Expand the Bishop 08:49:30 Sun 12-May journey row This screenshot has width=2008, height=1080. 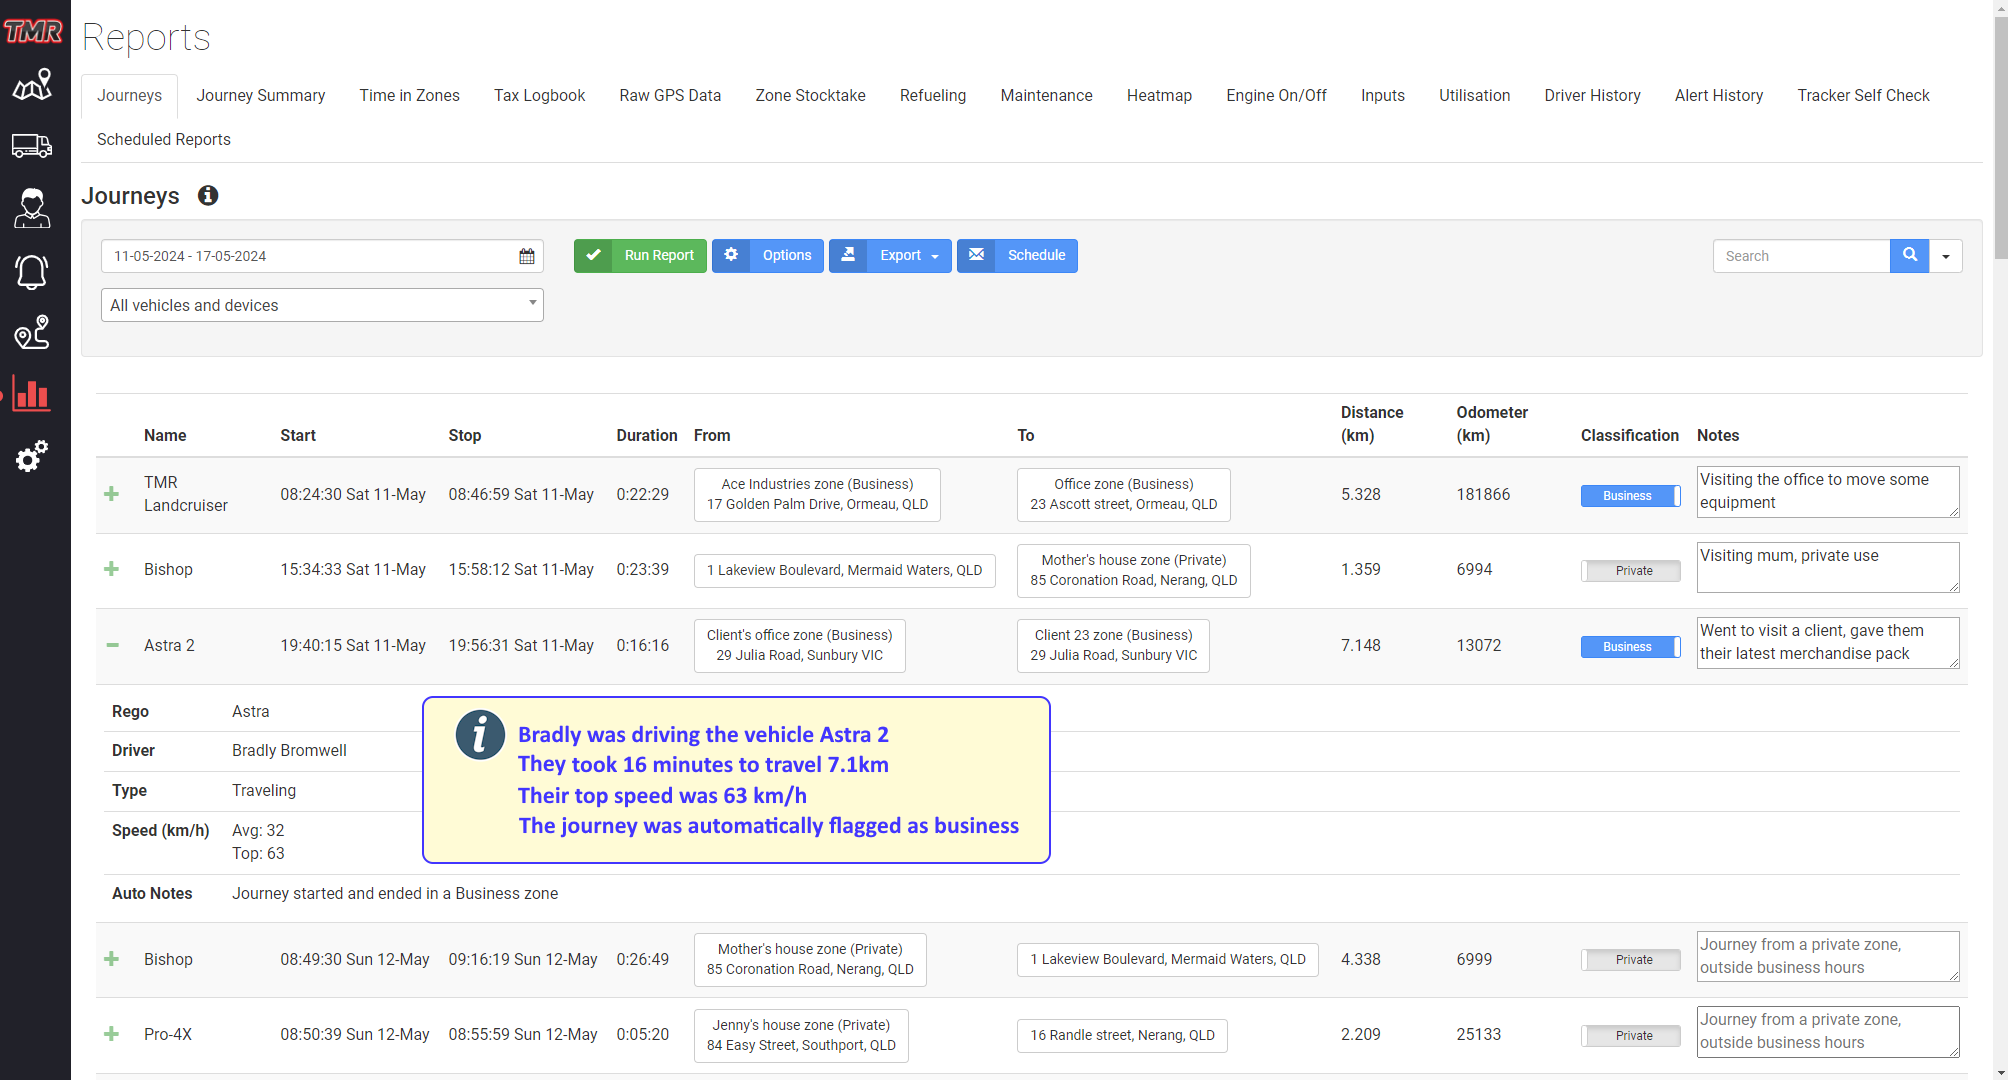[x=112, y=959]
